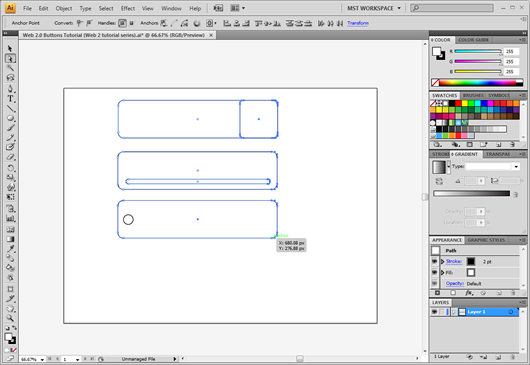Add new effect with fx button
Viewport: 530px width, 365px height.
pyautogui.click(x=469, y=293)
